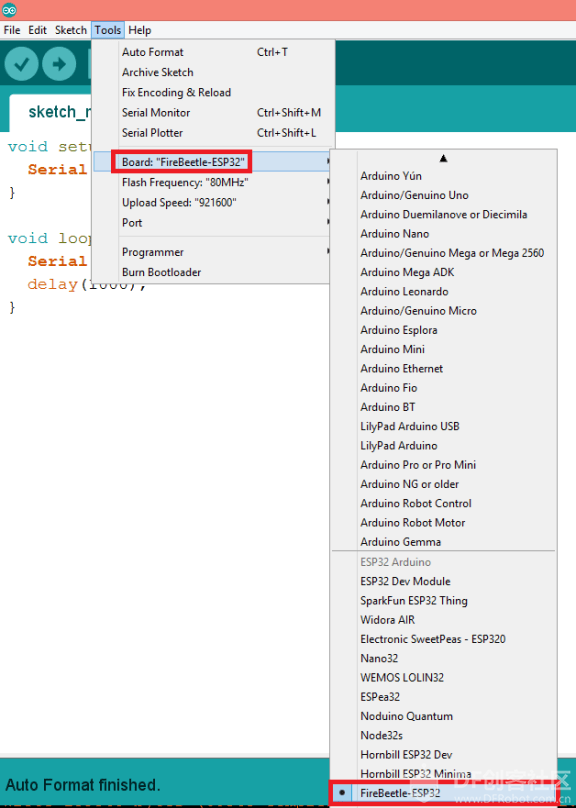Select WEMOS LOLIN32 board

point(443,678)
